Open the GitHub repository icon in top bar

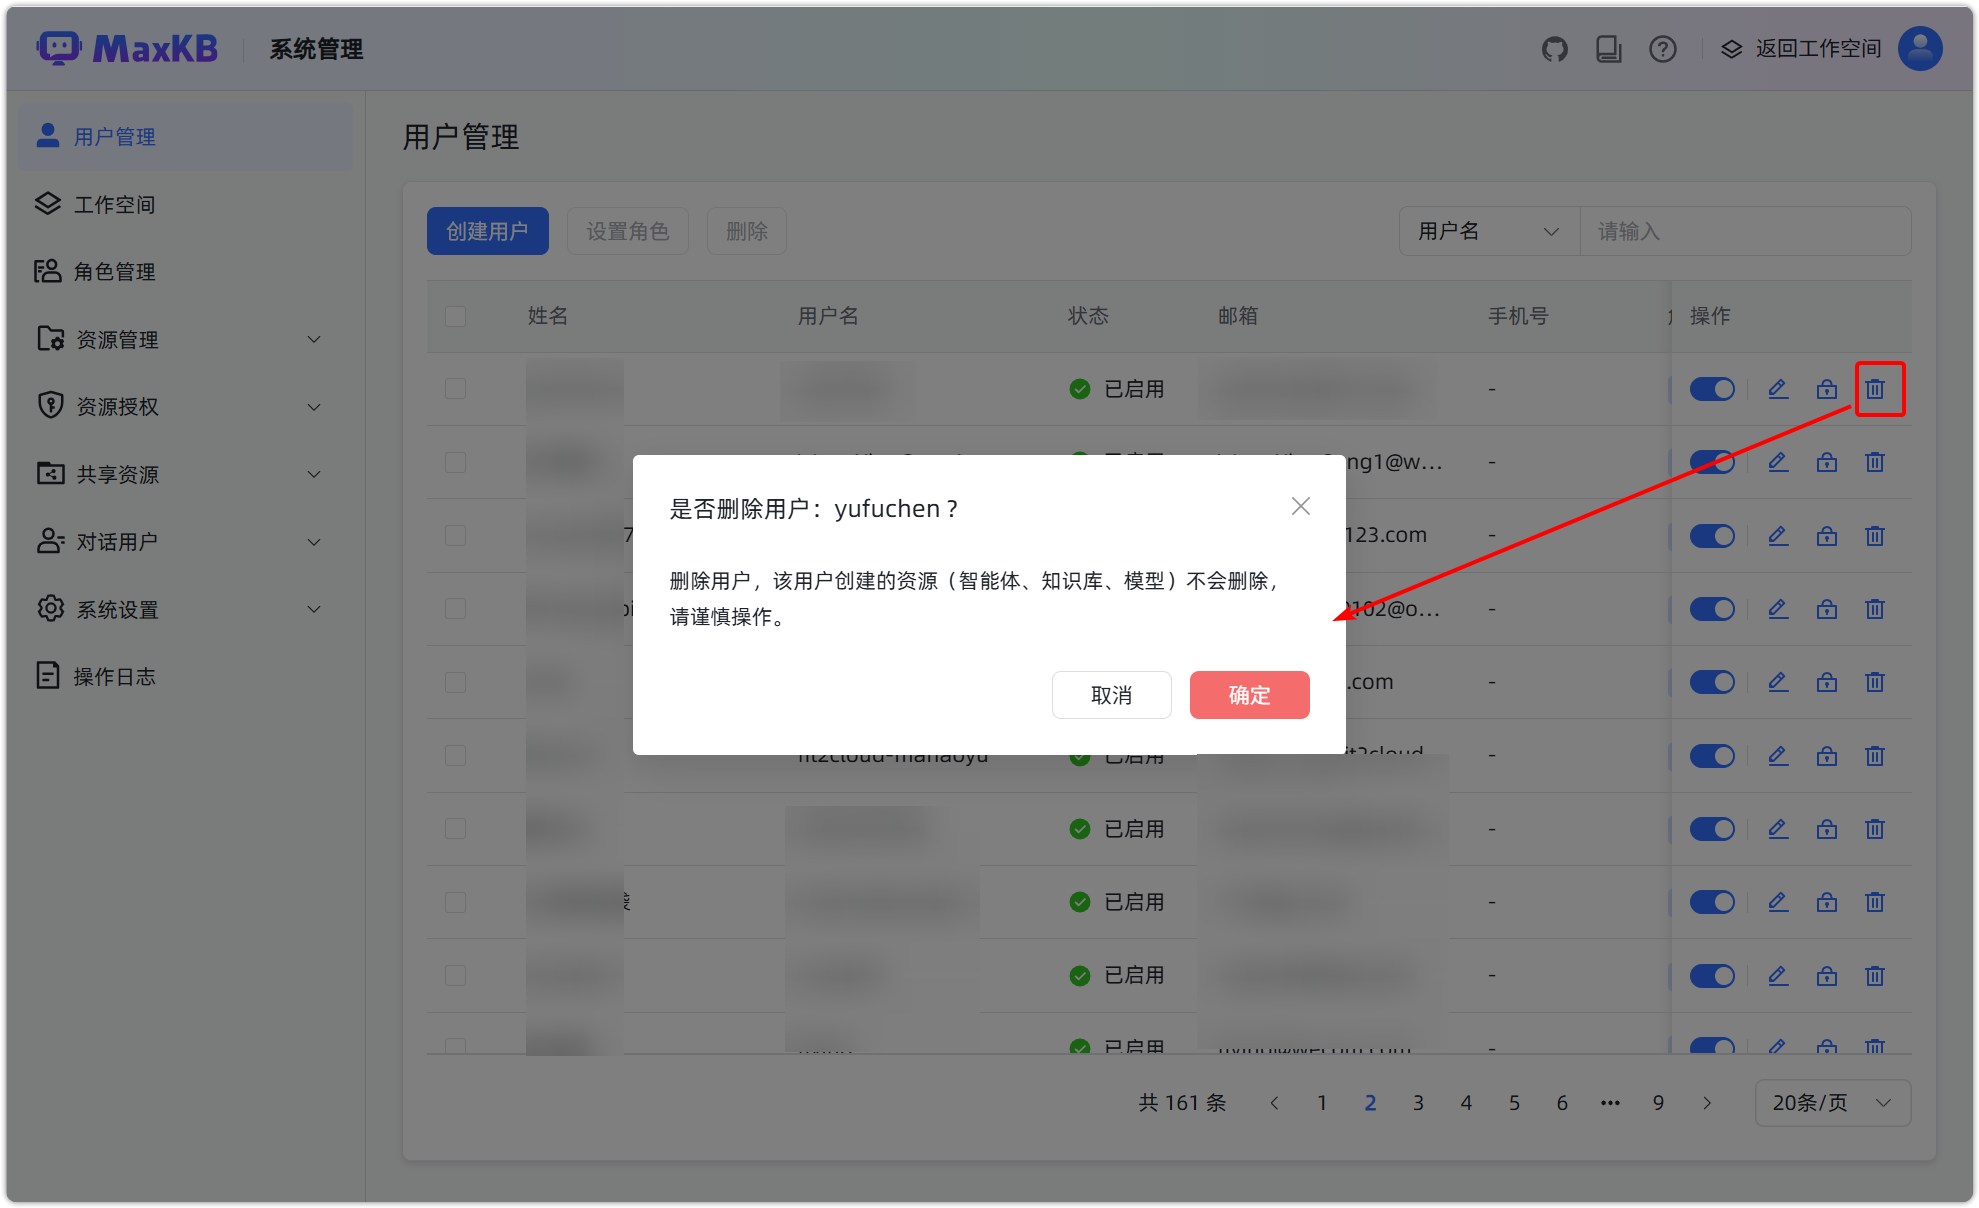pos(1554,48)
